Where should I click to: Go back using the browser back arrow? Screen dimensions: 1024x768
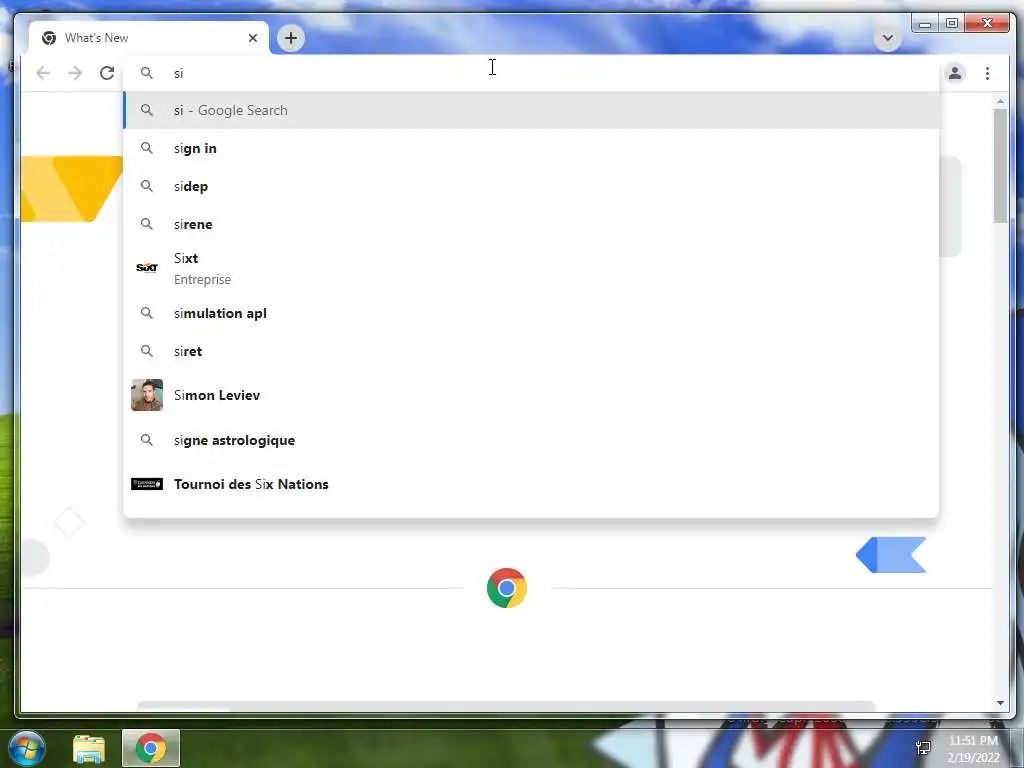43,73
